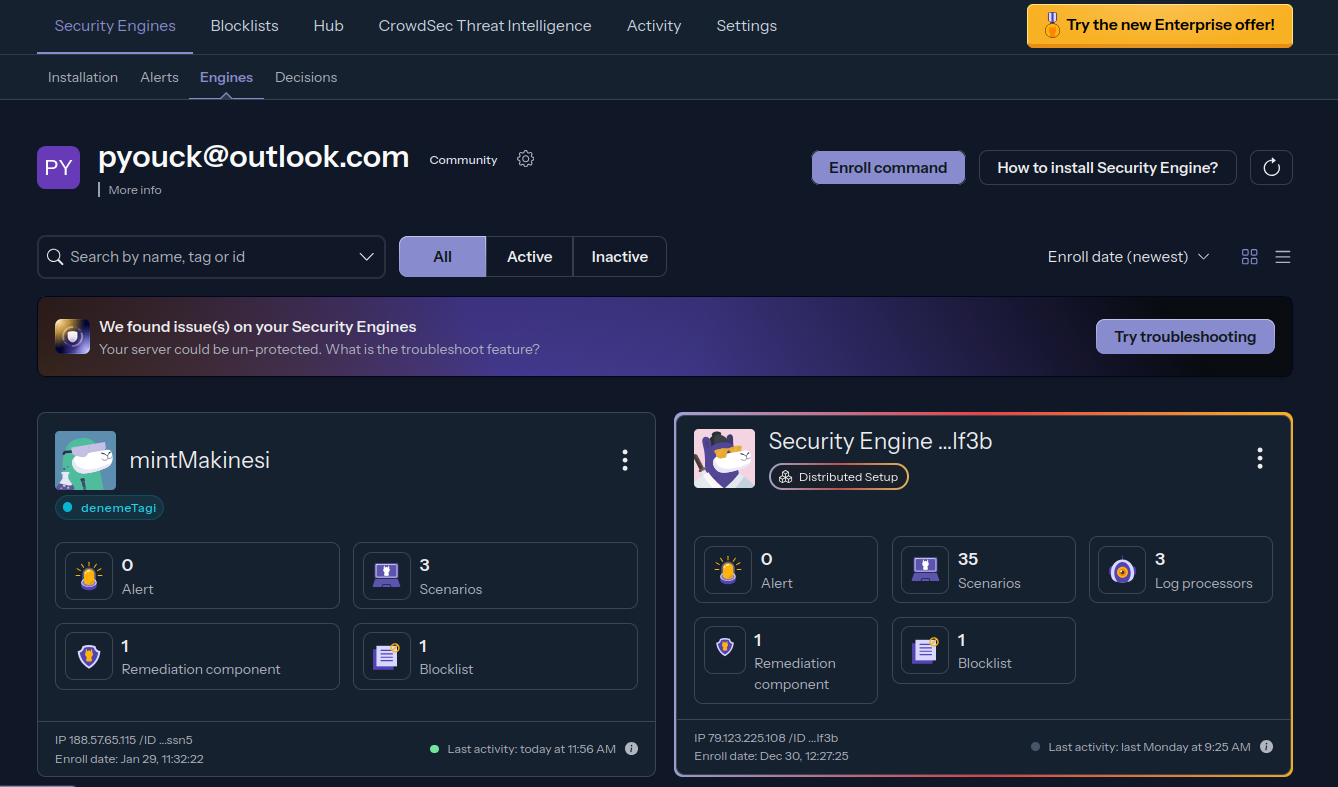
Task: Open the Blocklists top navigation tab
Action: pyautogui.click(x=244, y=26)
